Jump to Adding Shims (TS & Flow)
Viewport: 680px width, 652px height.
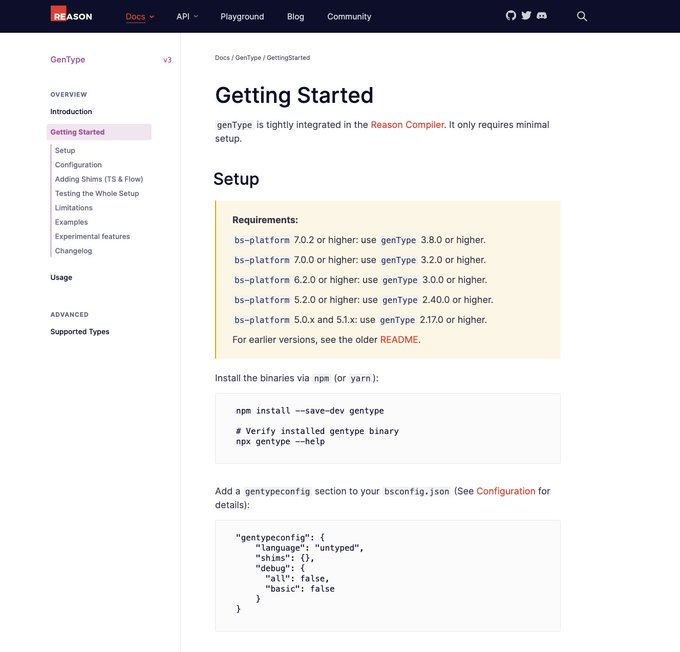(x=99, y=179)
